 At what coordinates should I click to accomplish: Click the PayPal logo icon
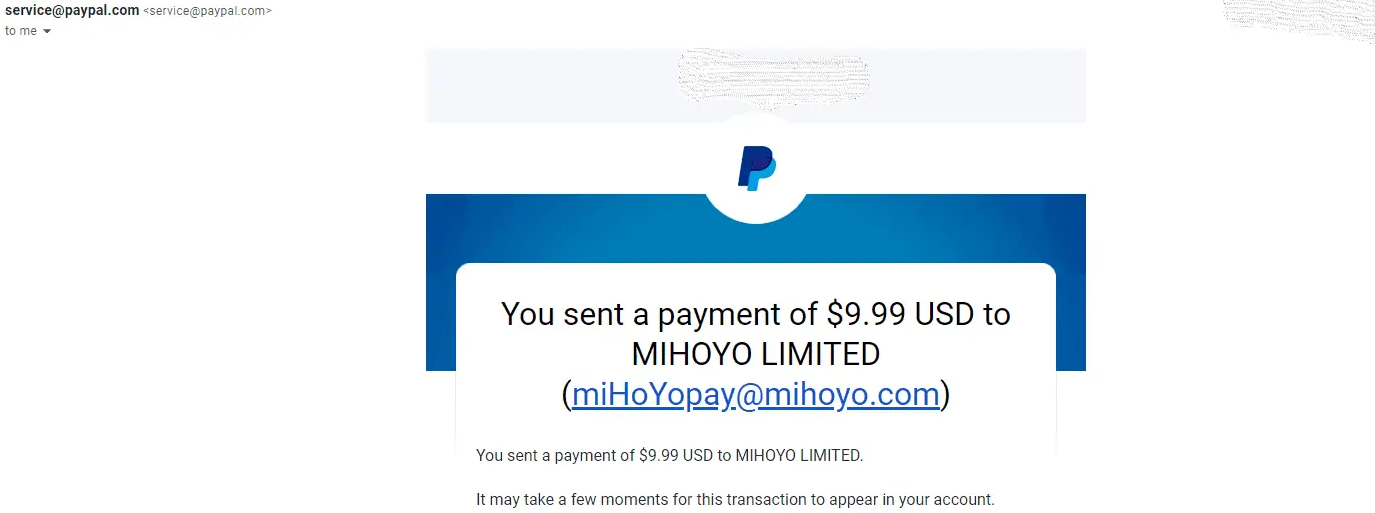coord(756,168)
